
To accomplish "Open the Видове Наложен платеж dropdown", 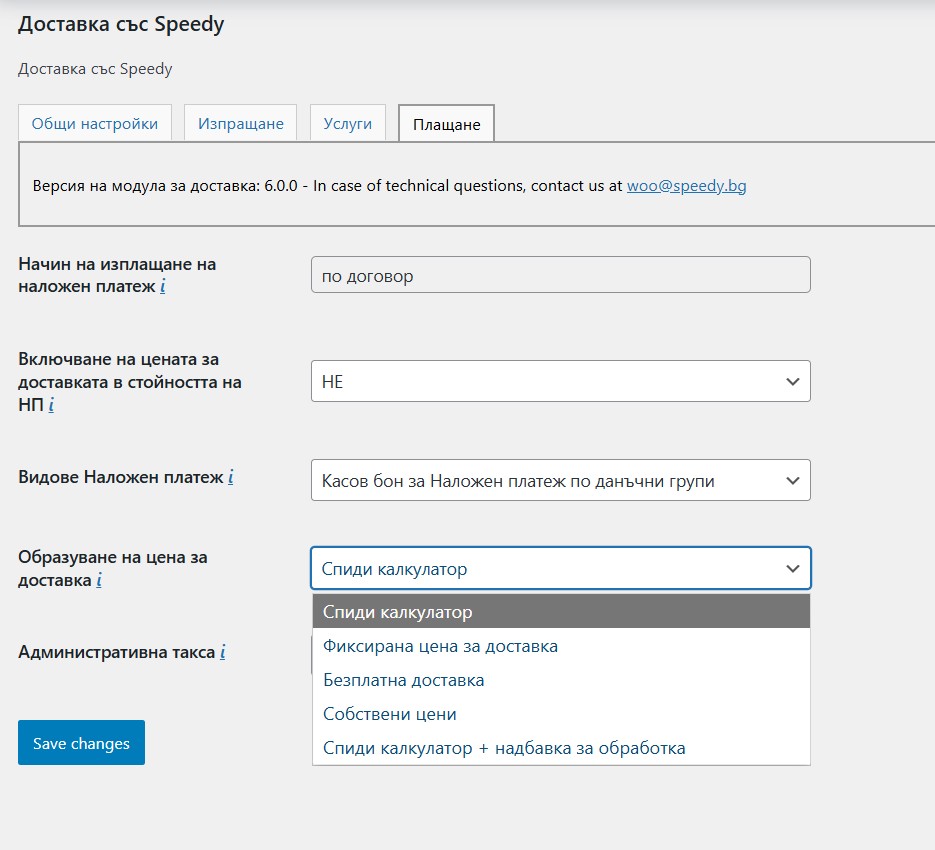I will point(560,480).
